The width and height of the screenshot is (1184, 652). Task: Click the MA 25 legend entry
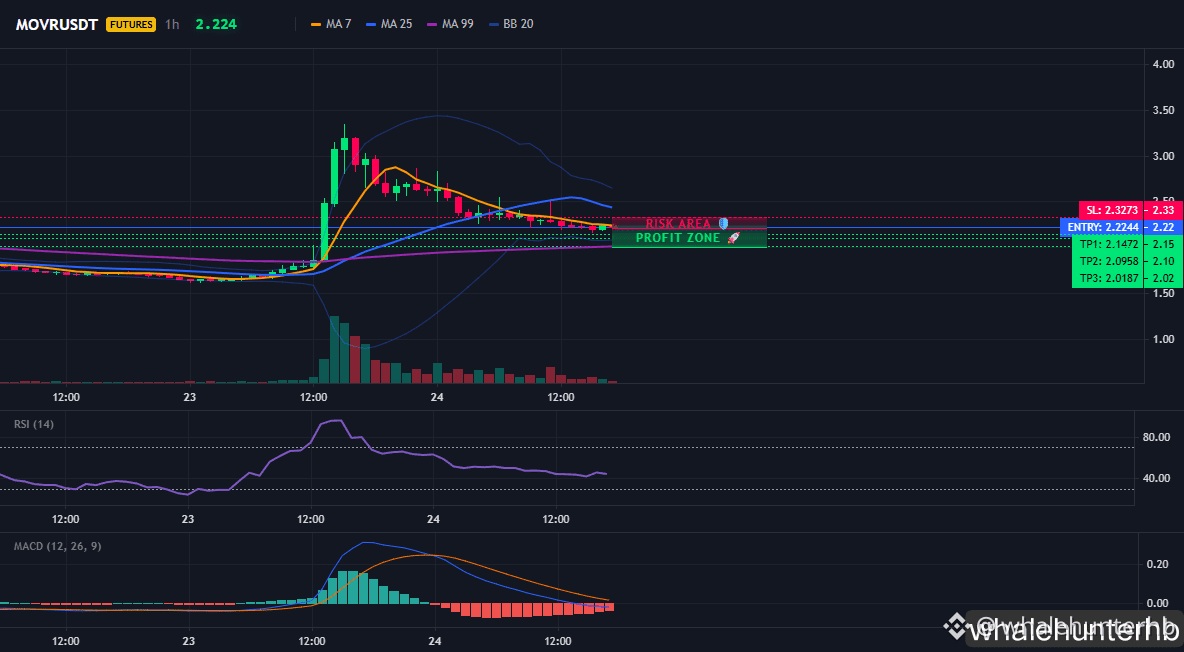pos(389,24)
